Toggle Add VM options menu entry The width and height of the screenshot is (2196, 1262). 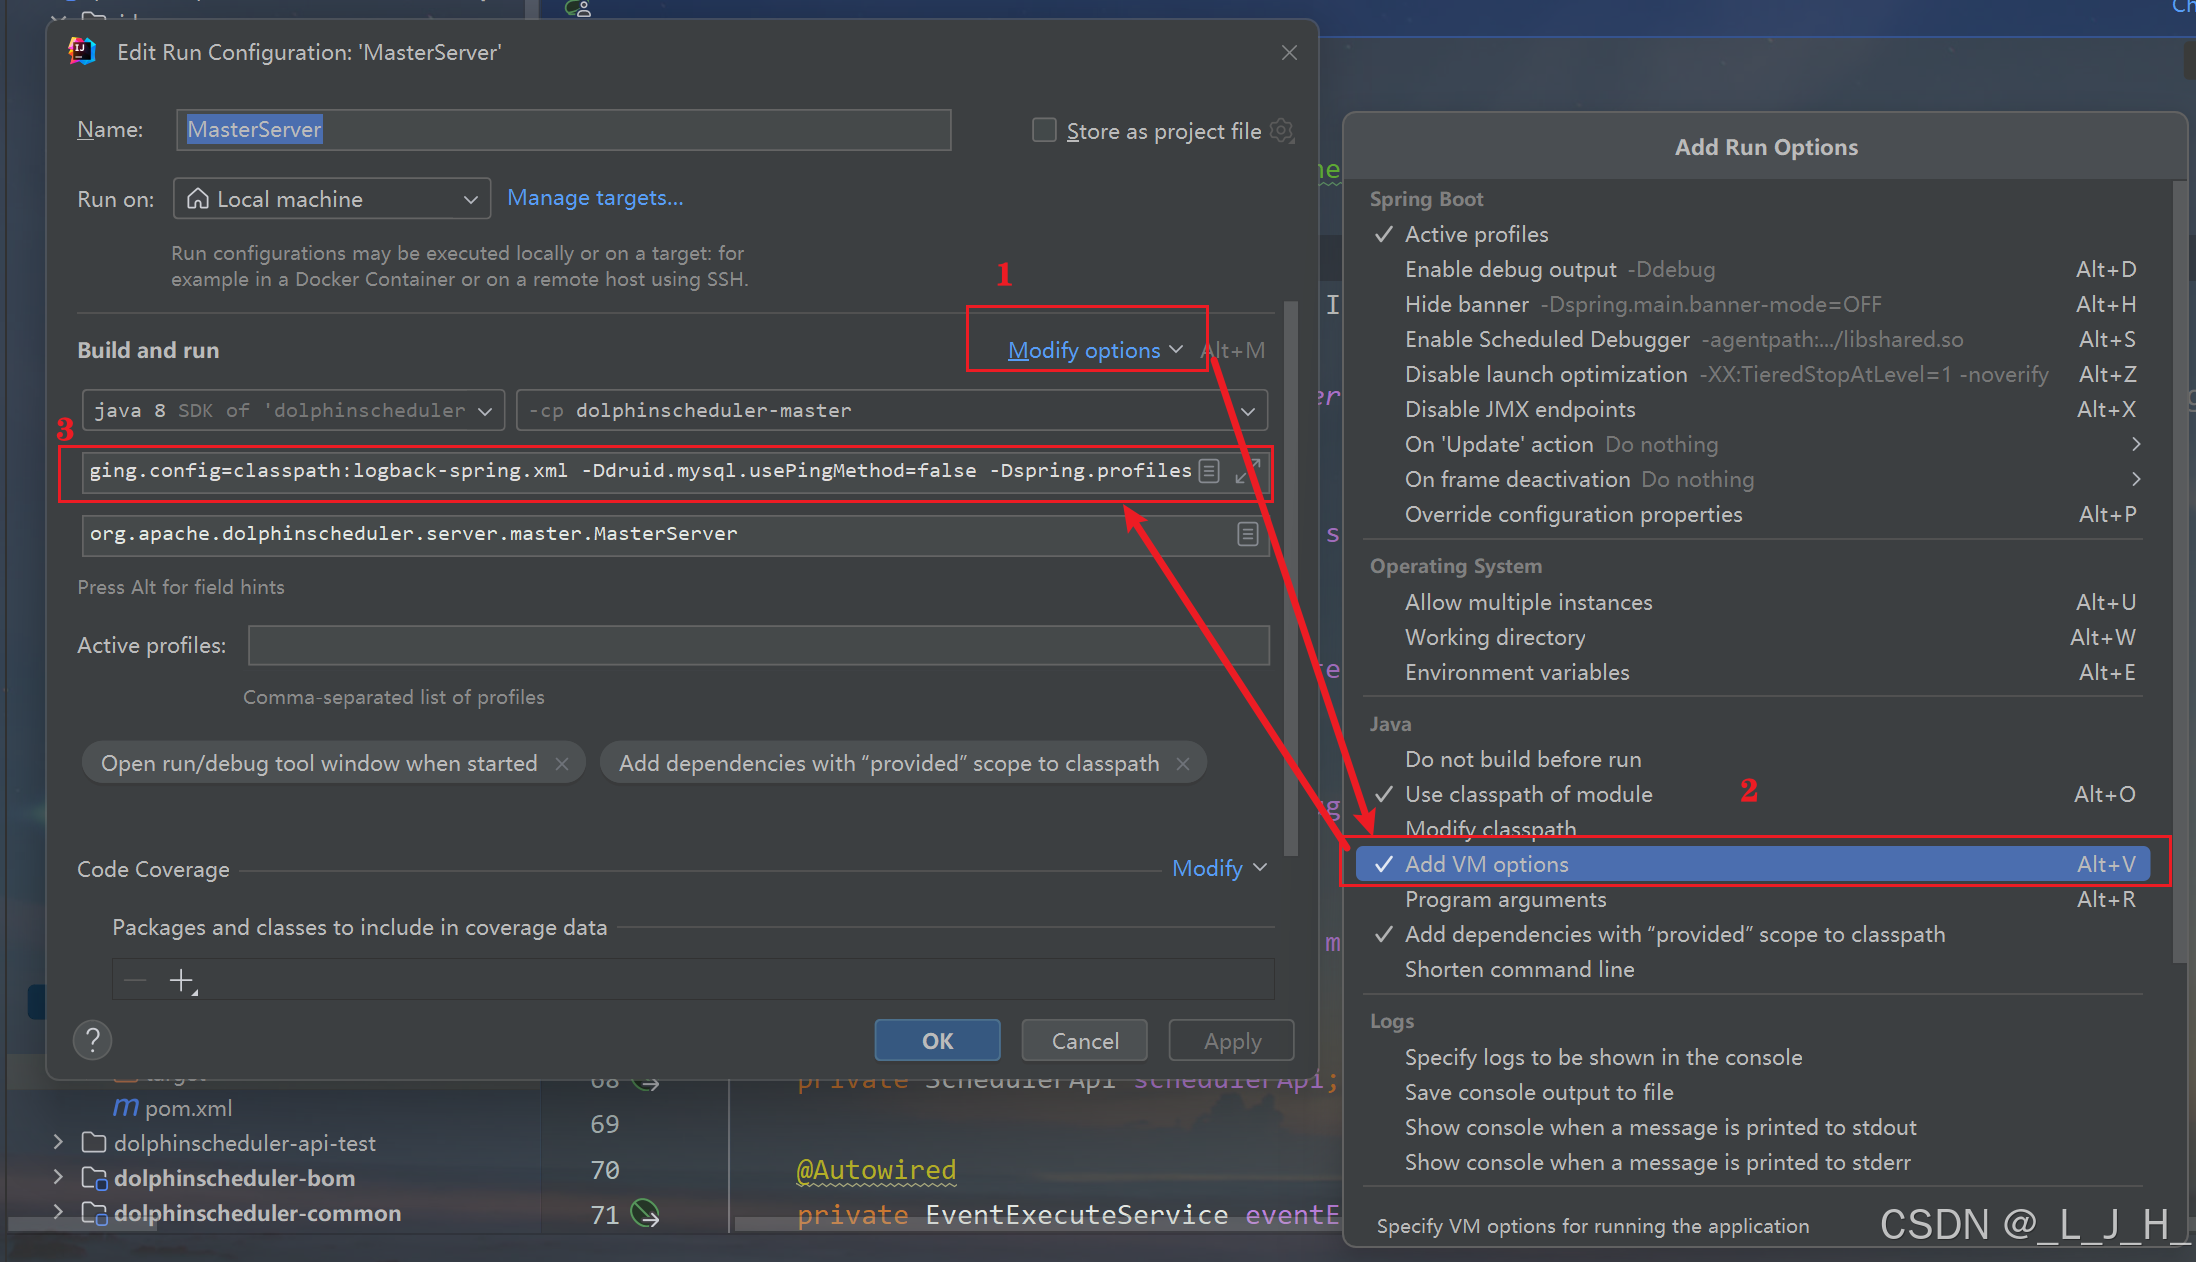click(1486, 864)
